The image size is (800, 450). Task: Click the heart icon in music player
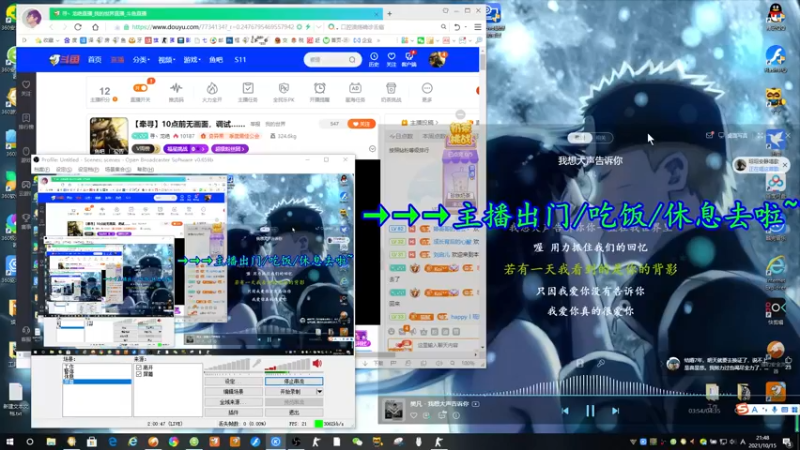point(413,415)
